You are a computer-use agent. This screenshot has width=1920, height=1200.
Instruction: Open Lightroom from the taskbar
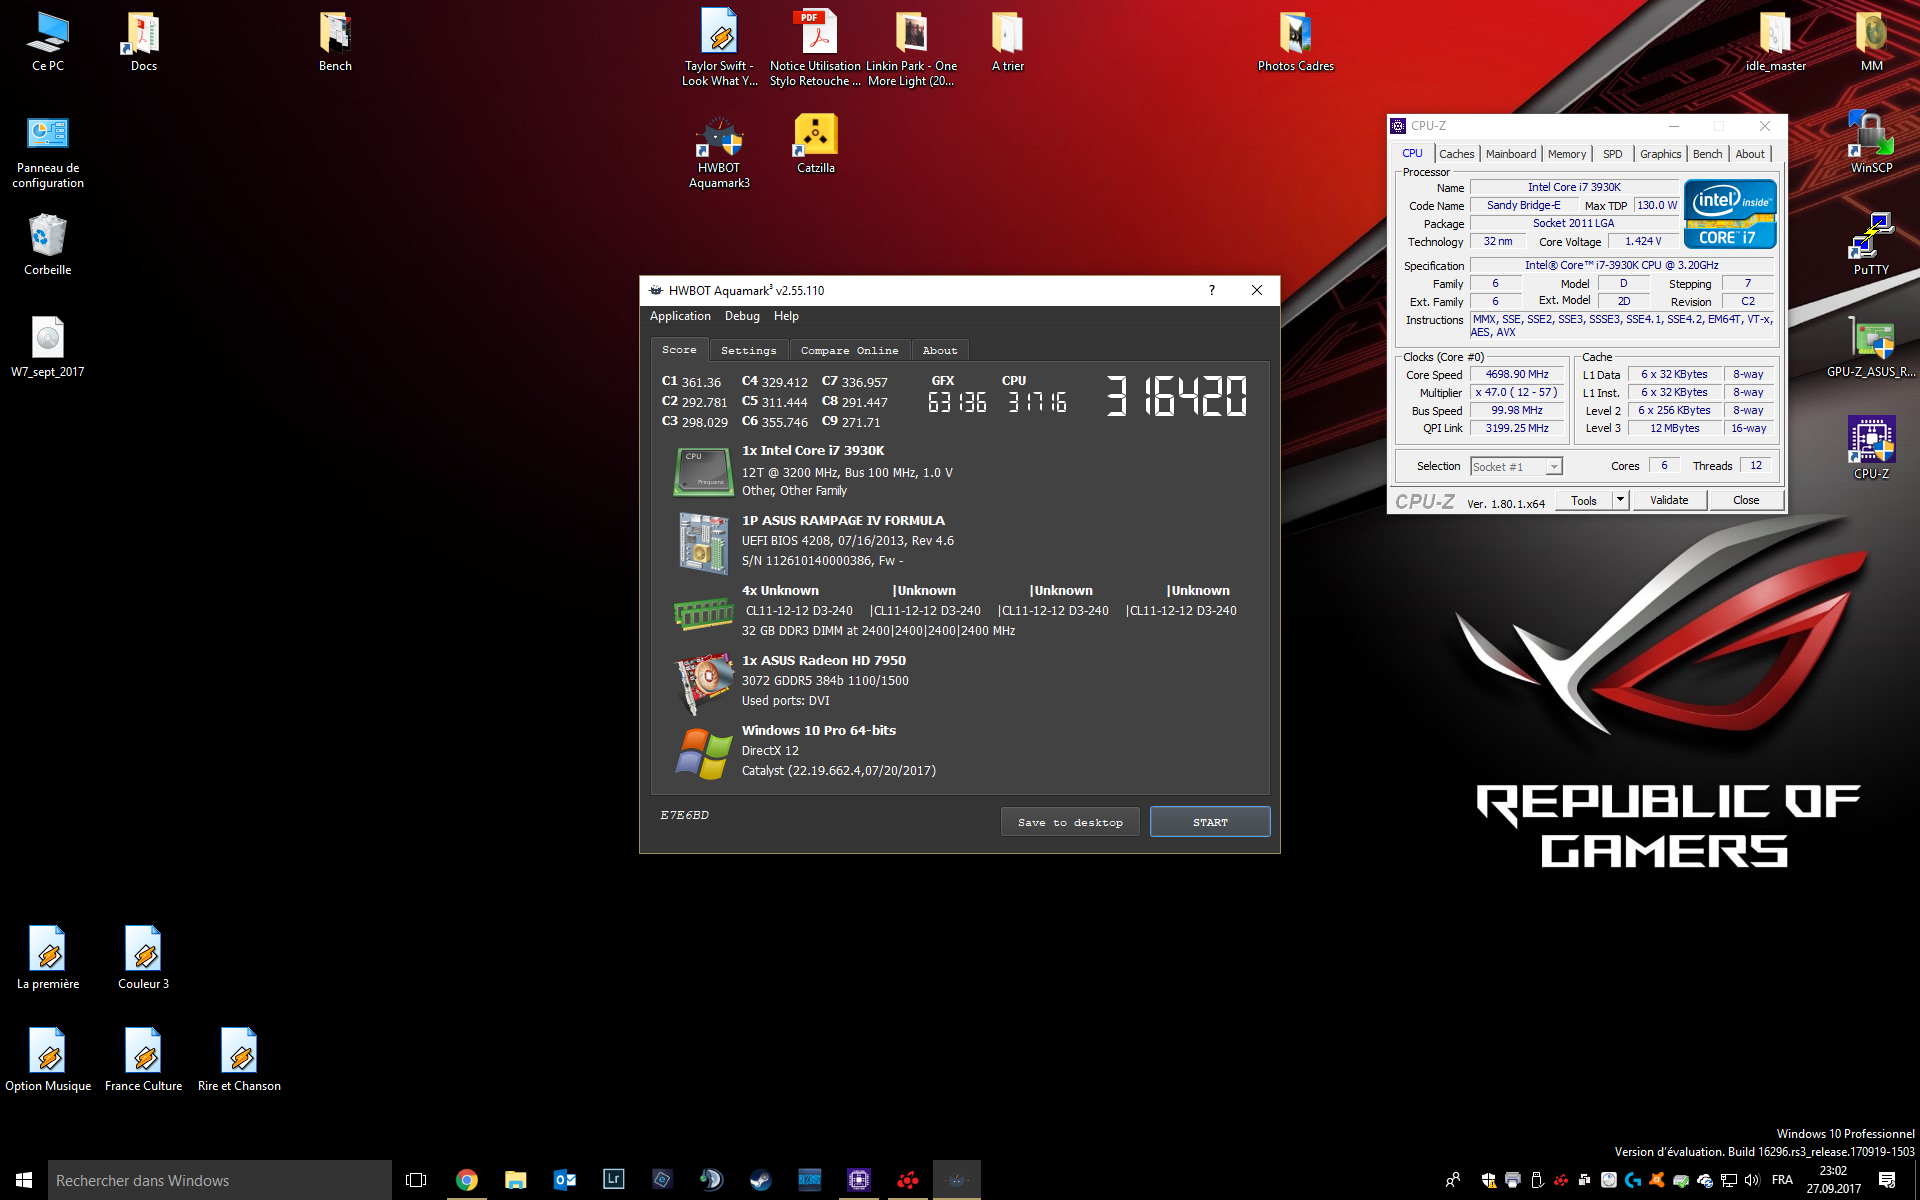coord(613,1180)
